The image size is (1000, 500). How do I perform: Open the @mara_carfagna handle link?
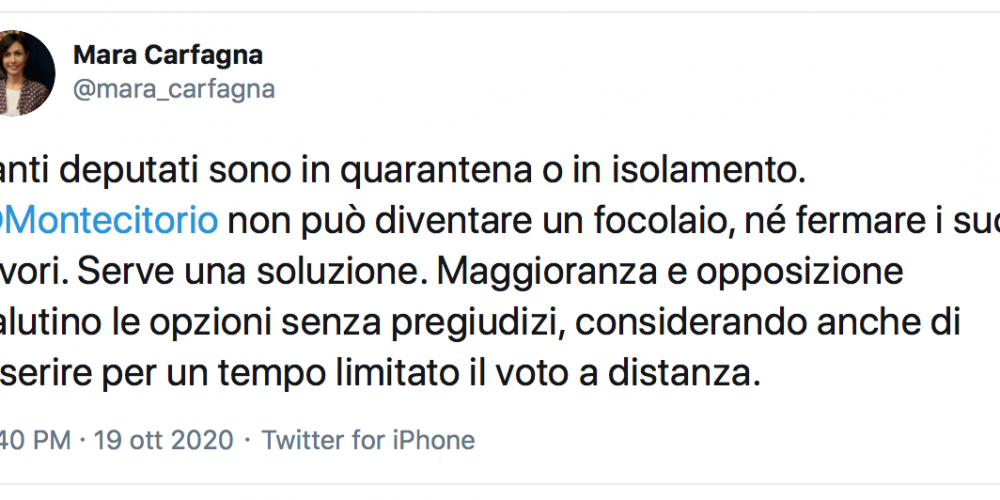(x=174, y=89)
